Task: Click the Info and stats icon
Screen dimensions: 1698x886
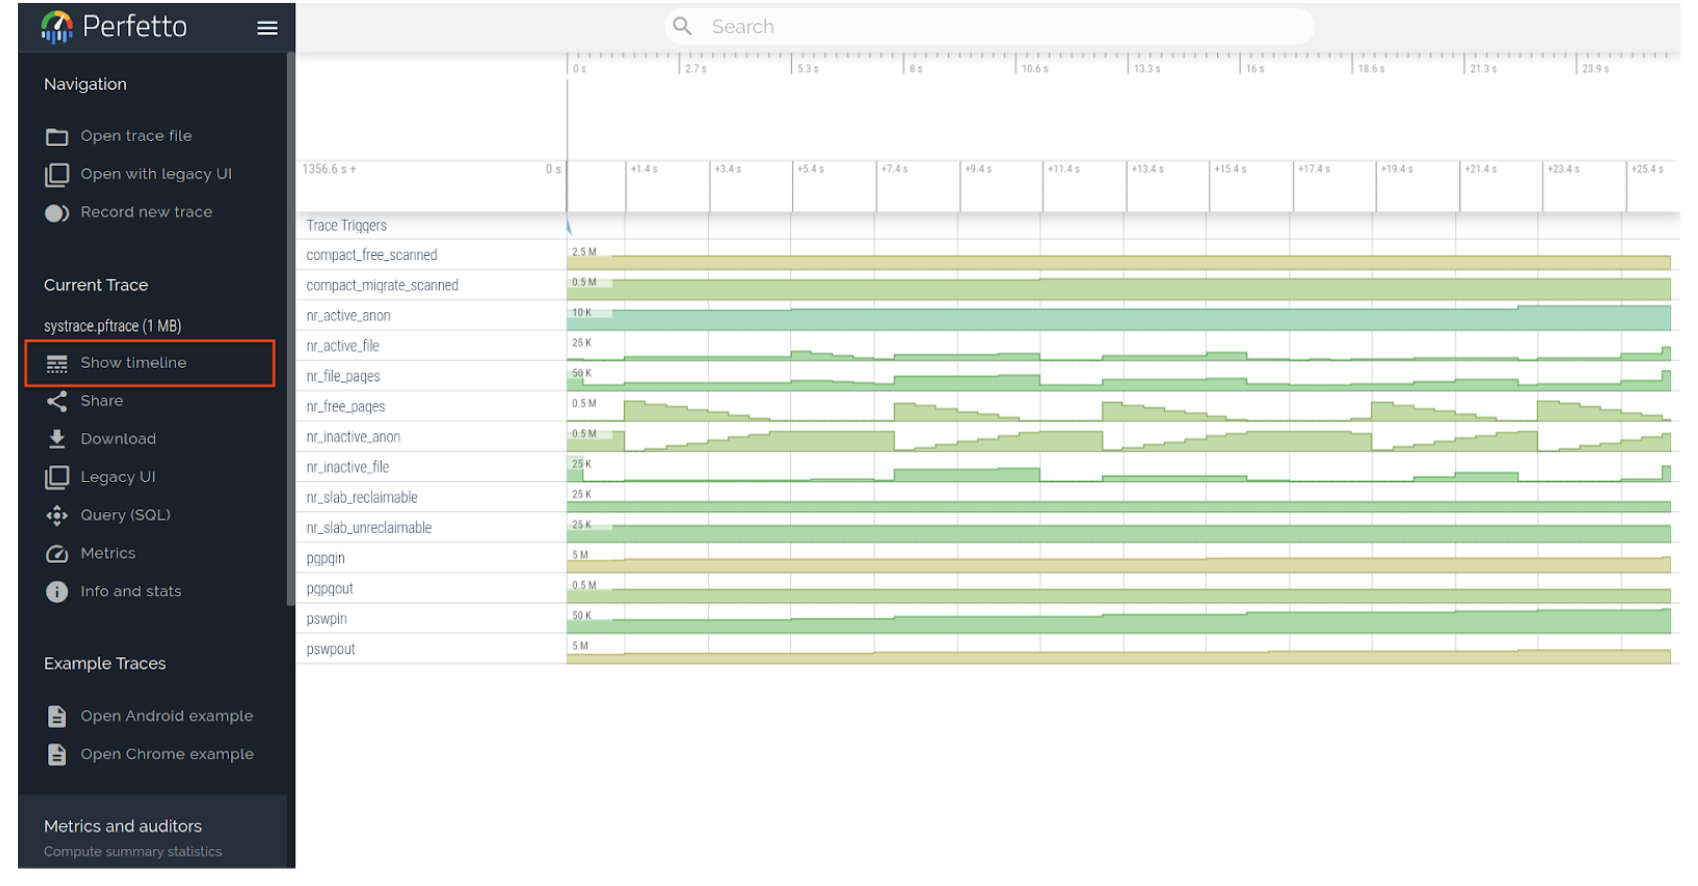Action: tap(57, 592)
